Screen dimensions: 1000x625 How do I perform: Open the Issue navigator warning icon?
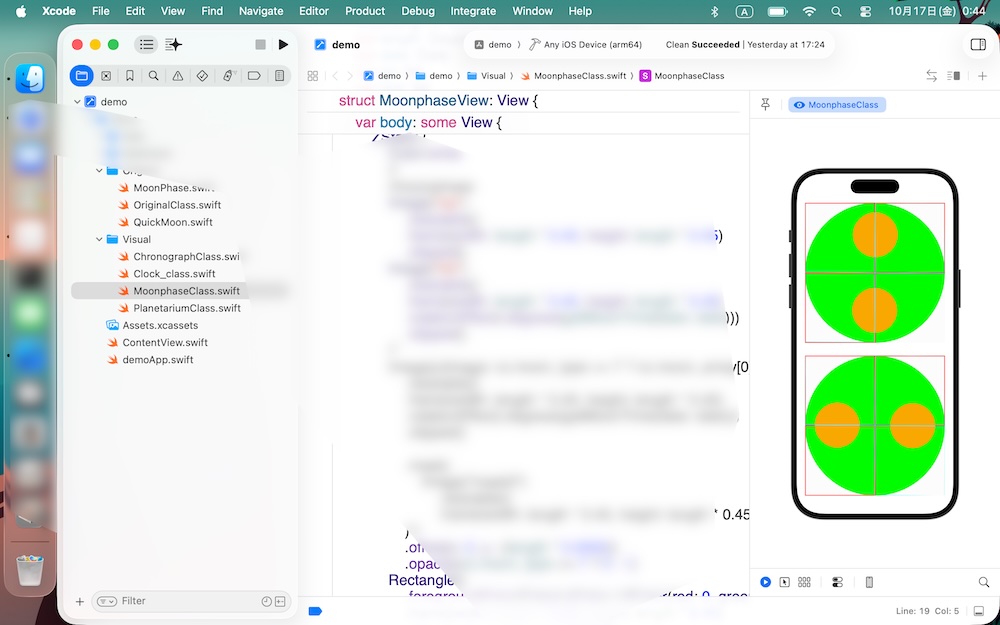(178, 76)
